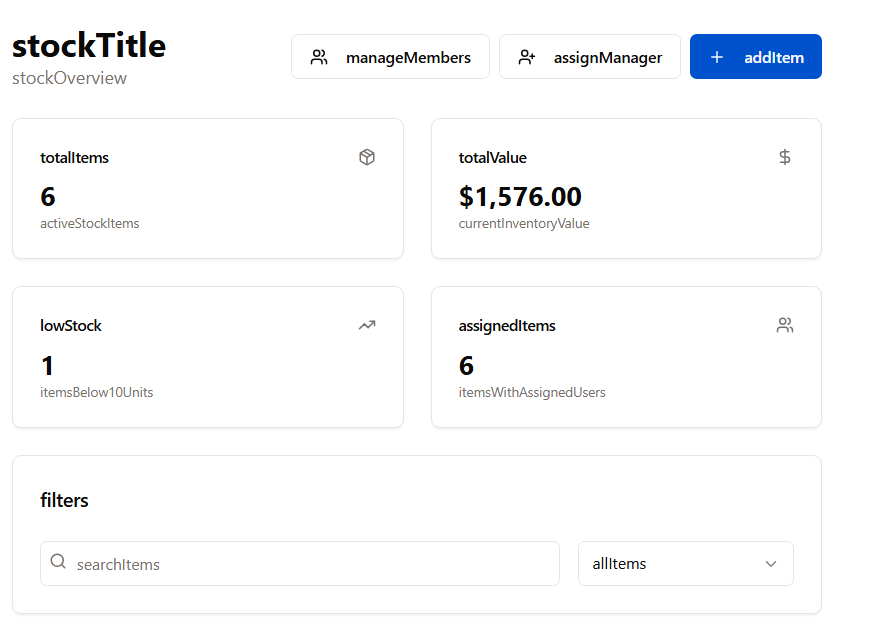Open the manageMembers dialog
Screen dimensions: 872x629
tap(390, 57)
